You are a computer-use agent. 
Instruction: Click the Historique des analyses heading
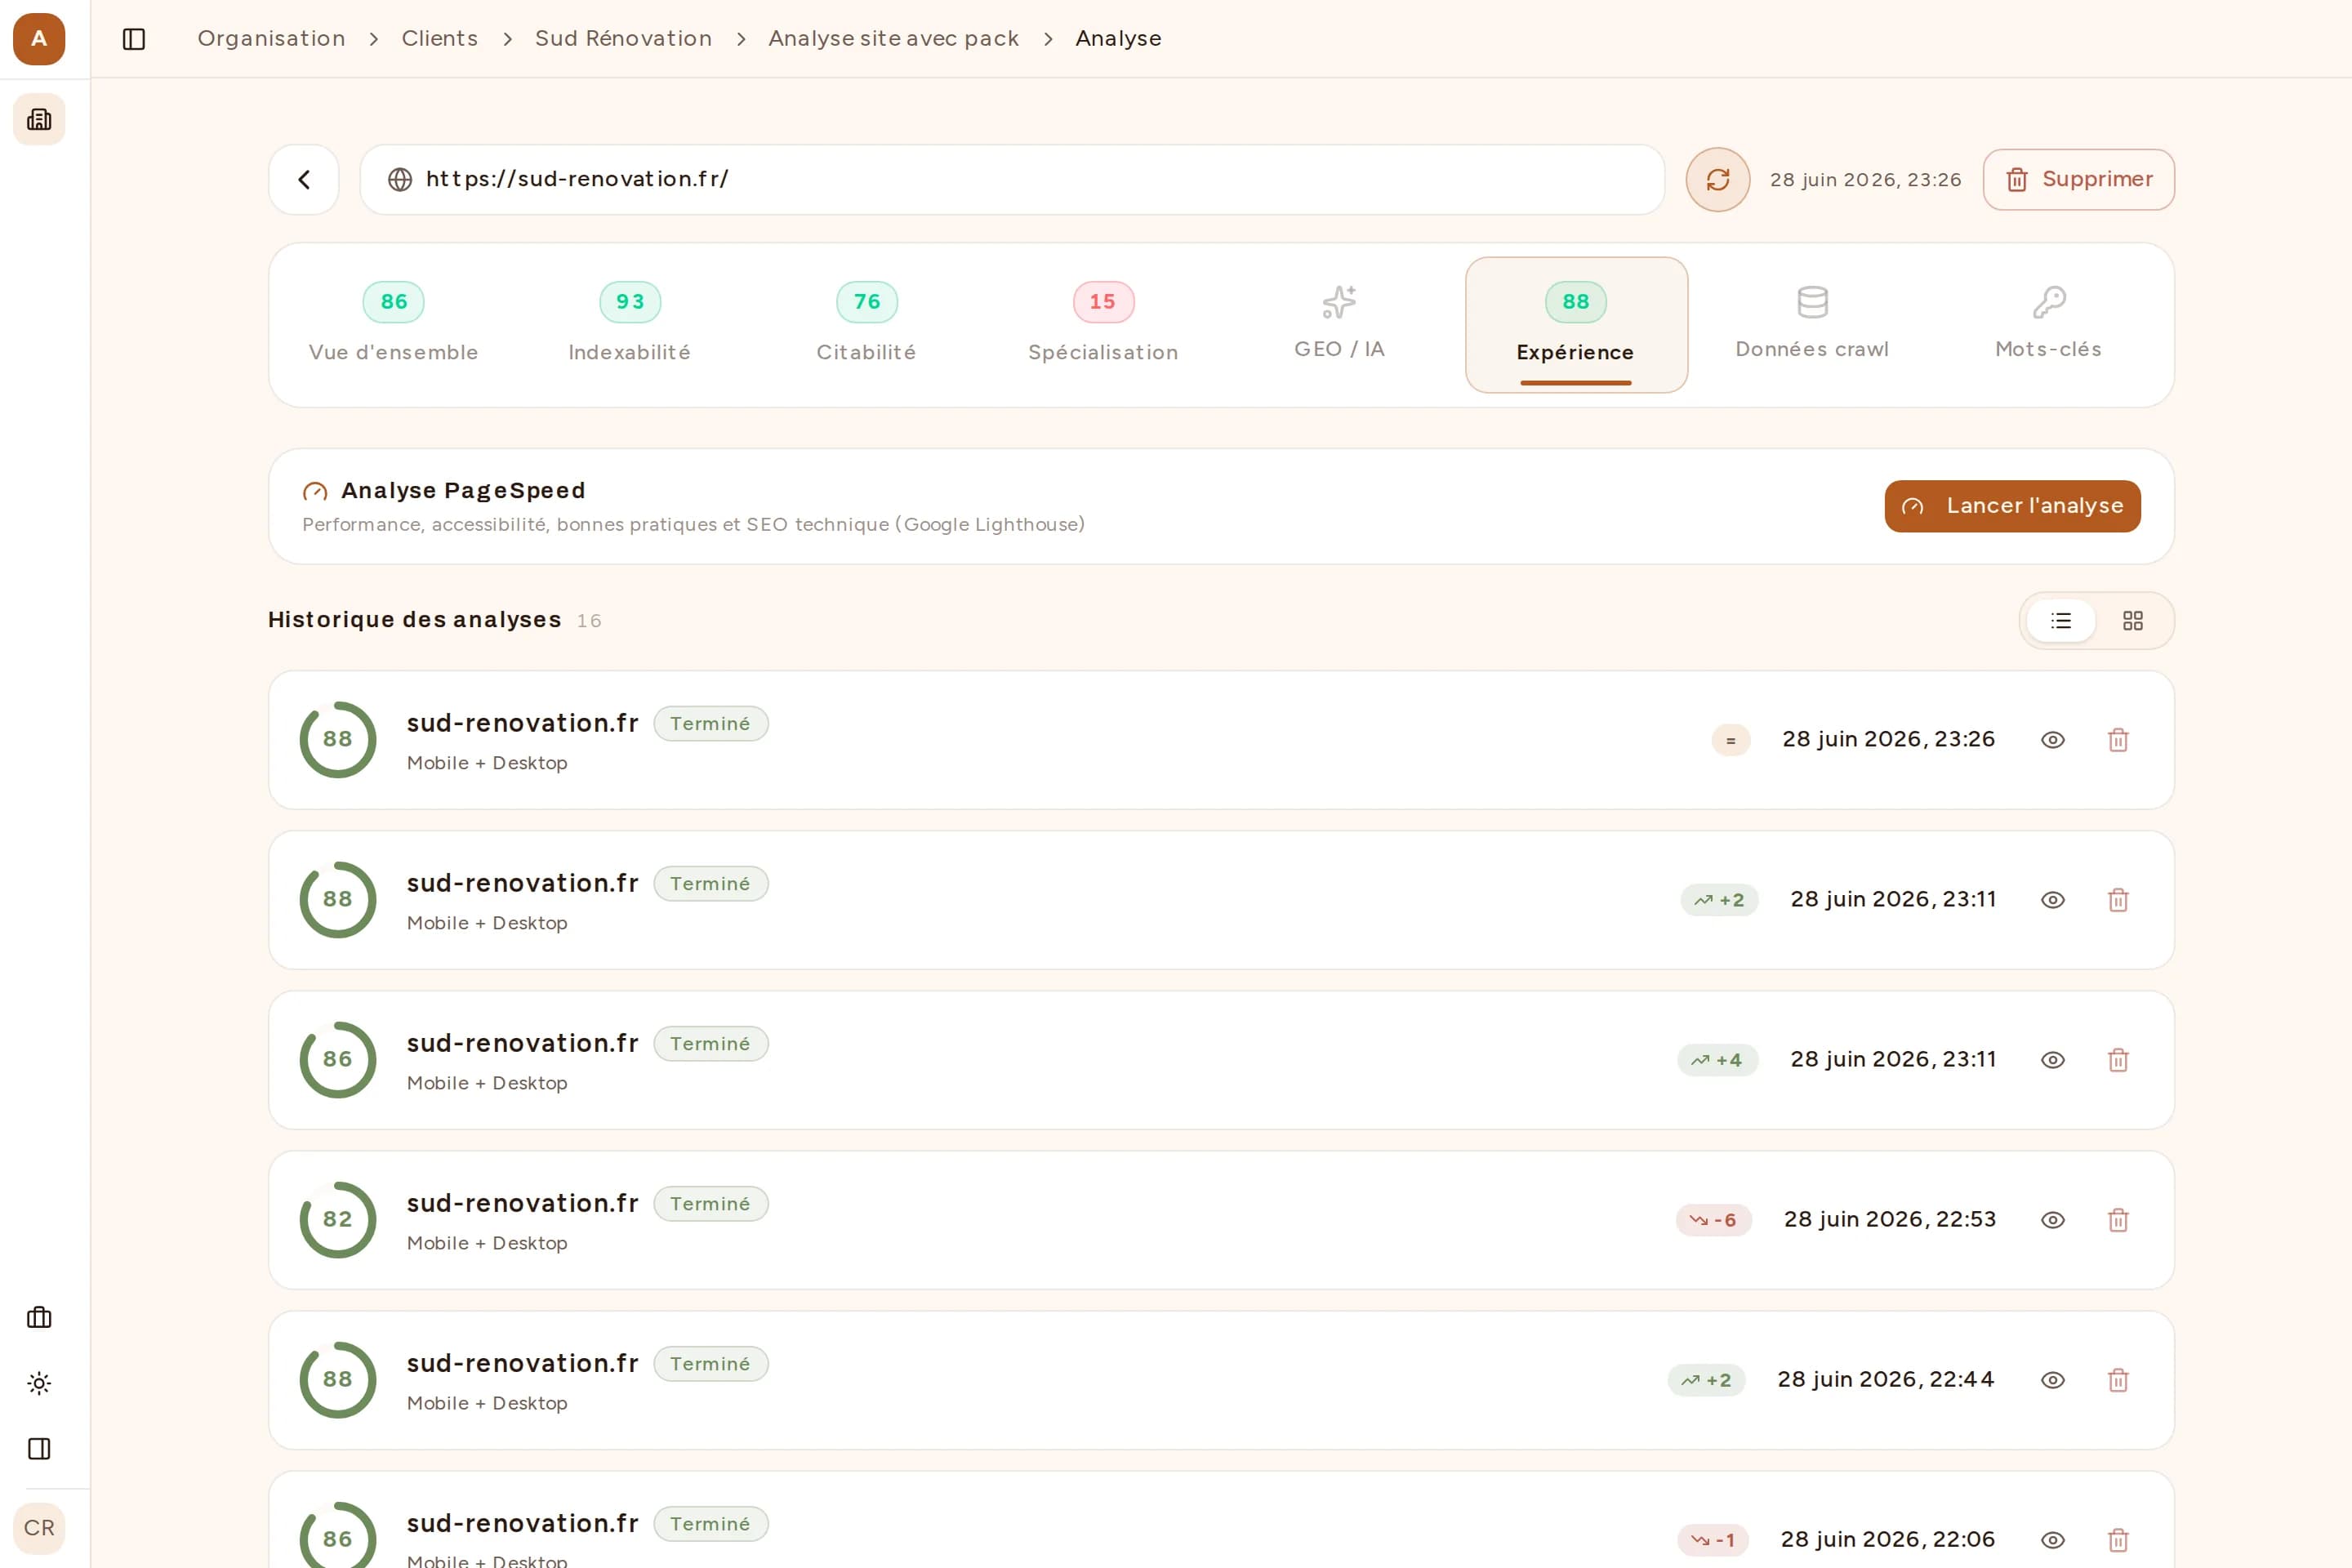[x=414, y=620]
